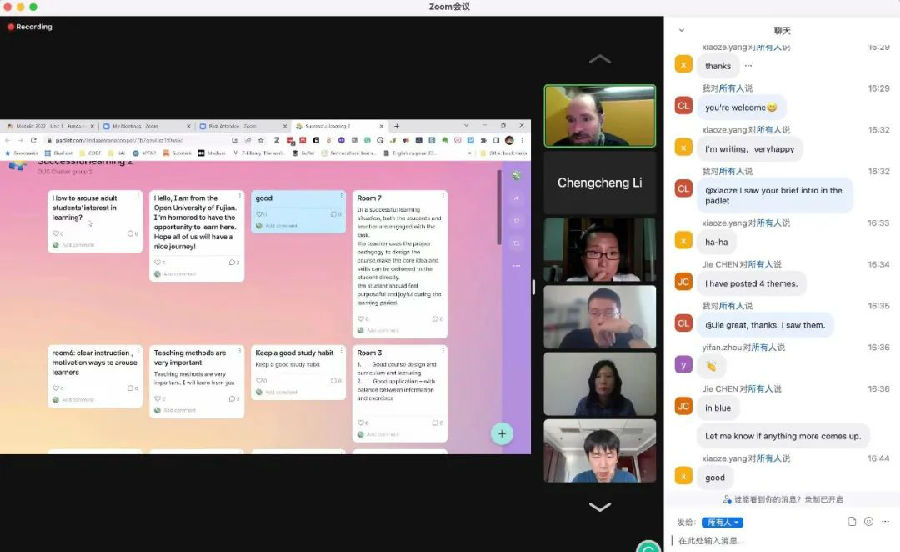
Task: Click the heart like icon on 'good' post
Action: (259, 214)
